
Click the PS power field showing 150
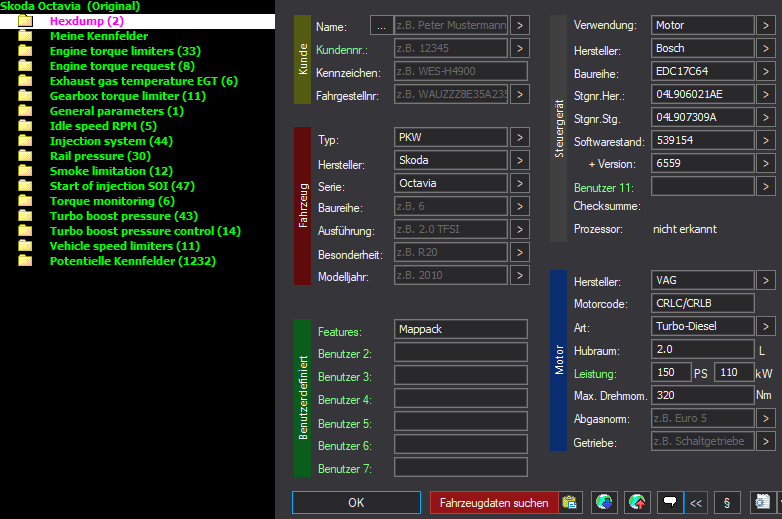[x=671, y=372]
